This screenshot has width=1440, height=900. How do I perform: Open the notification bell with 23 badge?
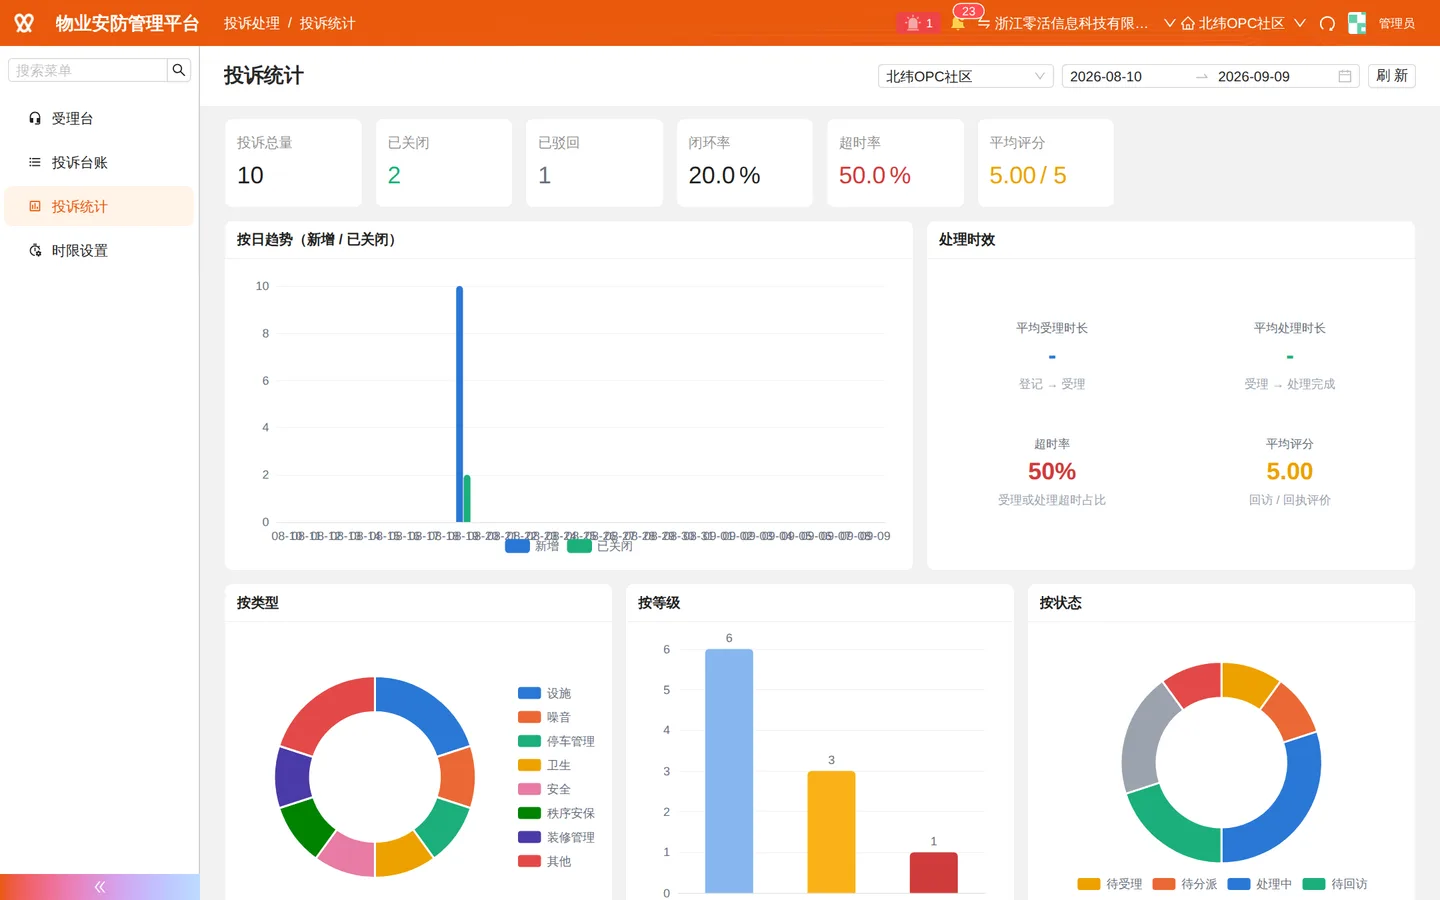click(958, 23)
